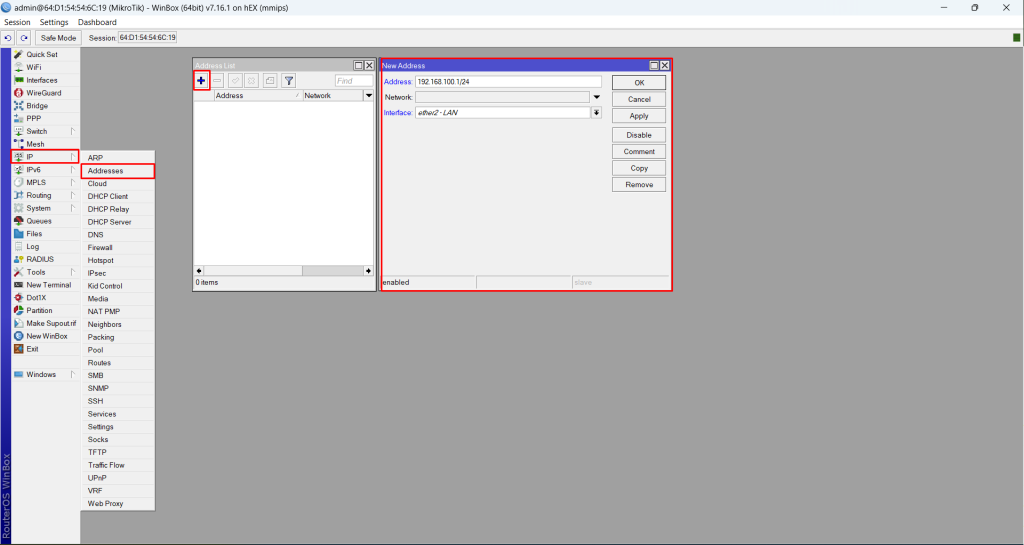Screen dimensions: 1024x545
Task: Click Apply in New Address dialog
Action: (639, 116)
